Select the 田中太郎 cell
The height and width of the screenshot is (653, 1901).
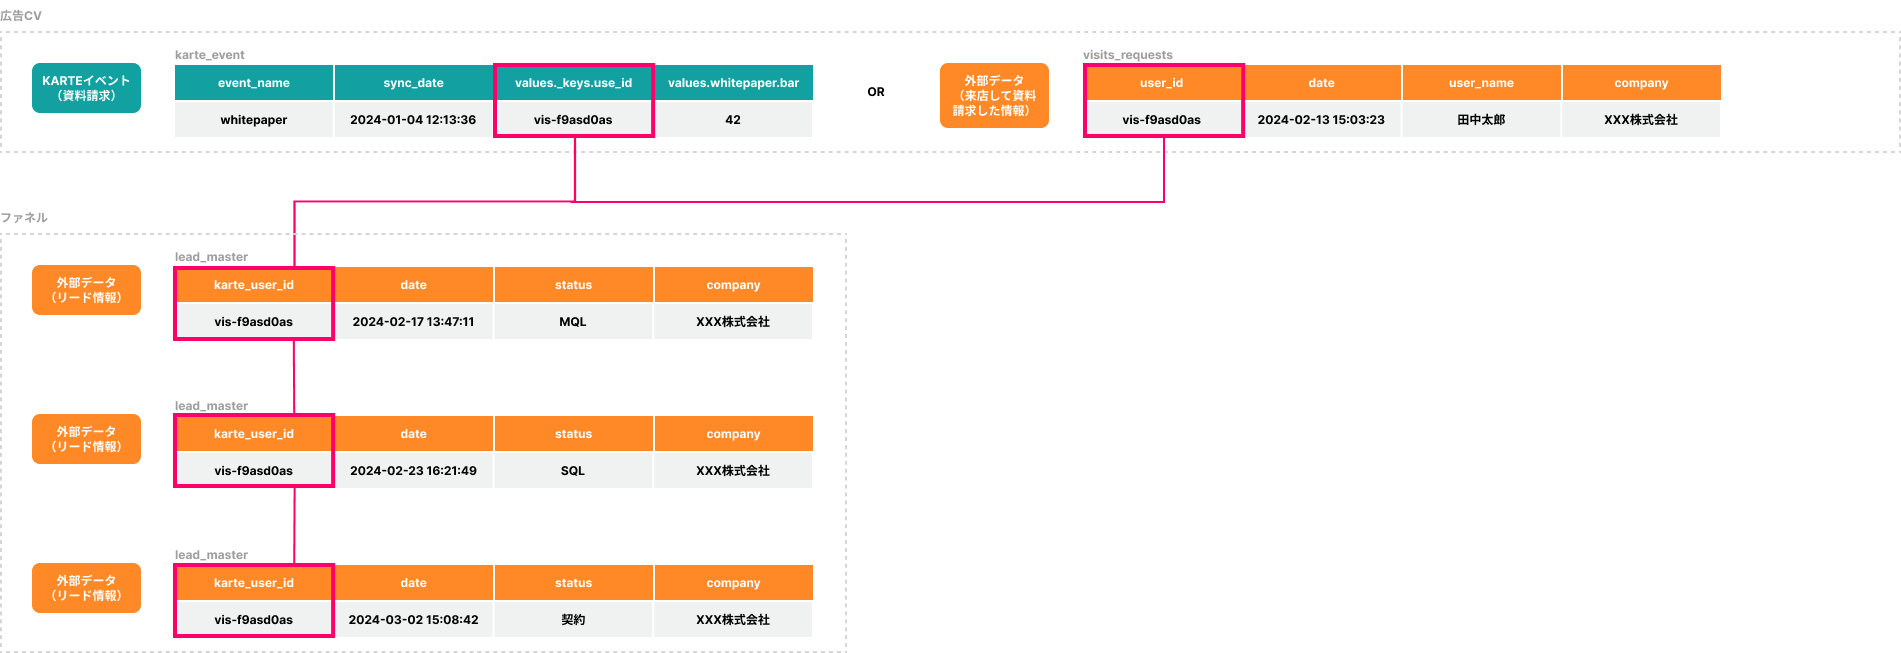[1481, 120]
